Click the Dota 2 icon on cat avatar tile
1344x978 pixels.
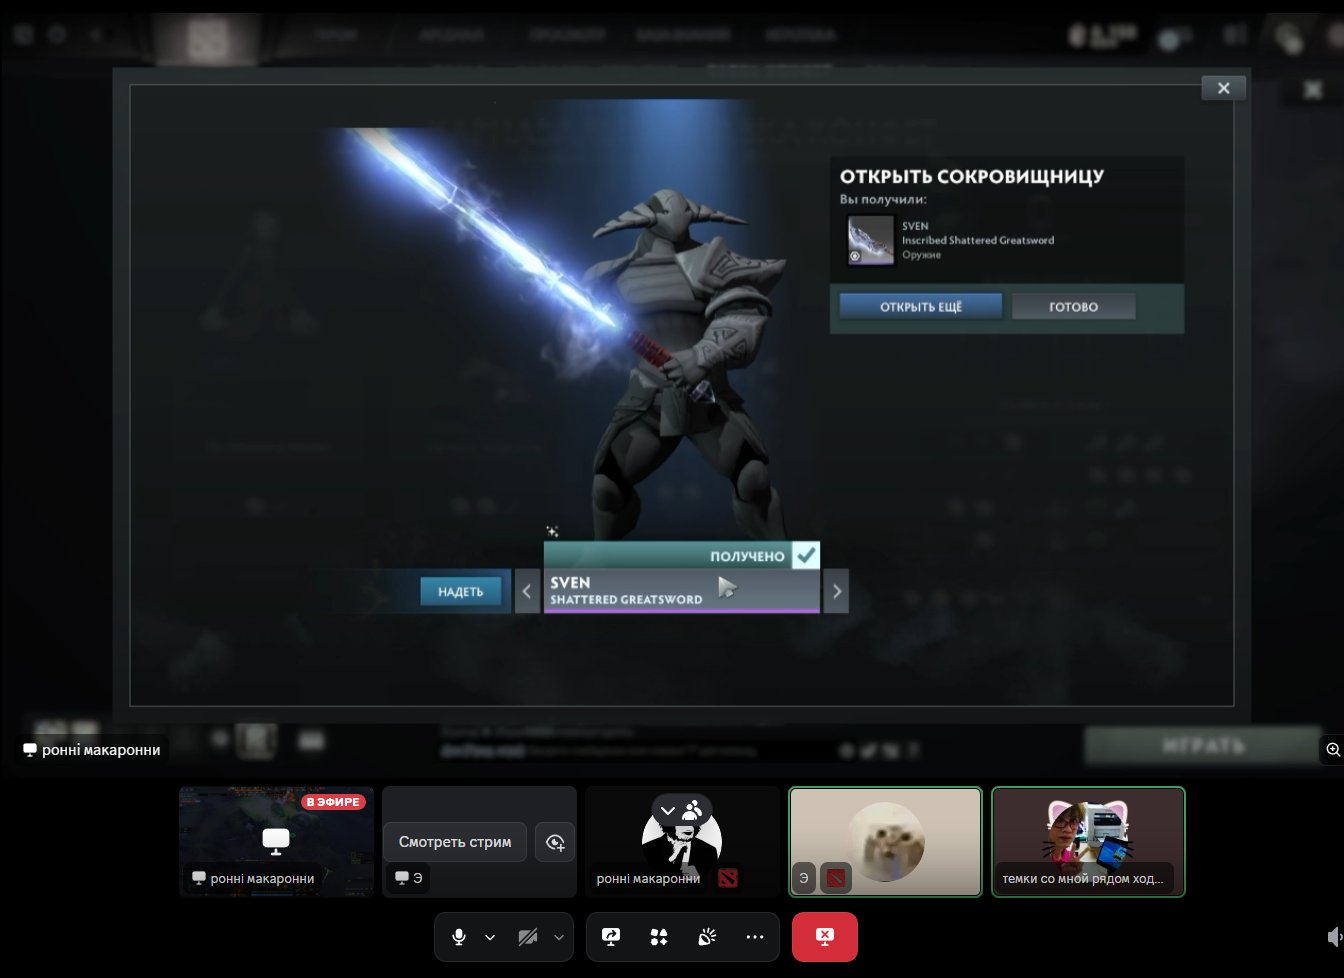pyautogui.click(x=836, y=879)
